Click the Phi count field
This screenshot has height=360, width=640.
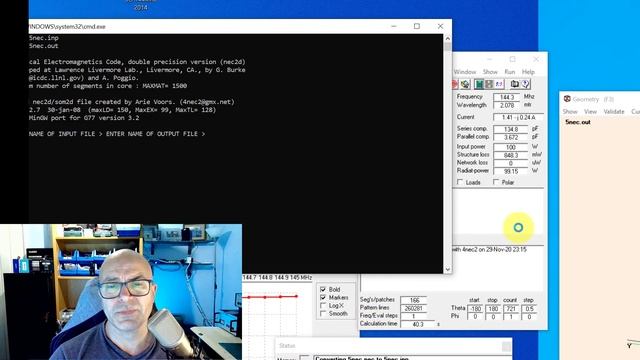(511, 317)
